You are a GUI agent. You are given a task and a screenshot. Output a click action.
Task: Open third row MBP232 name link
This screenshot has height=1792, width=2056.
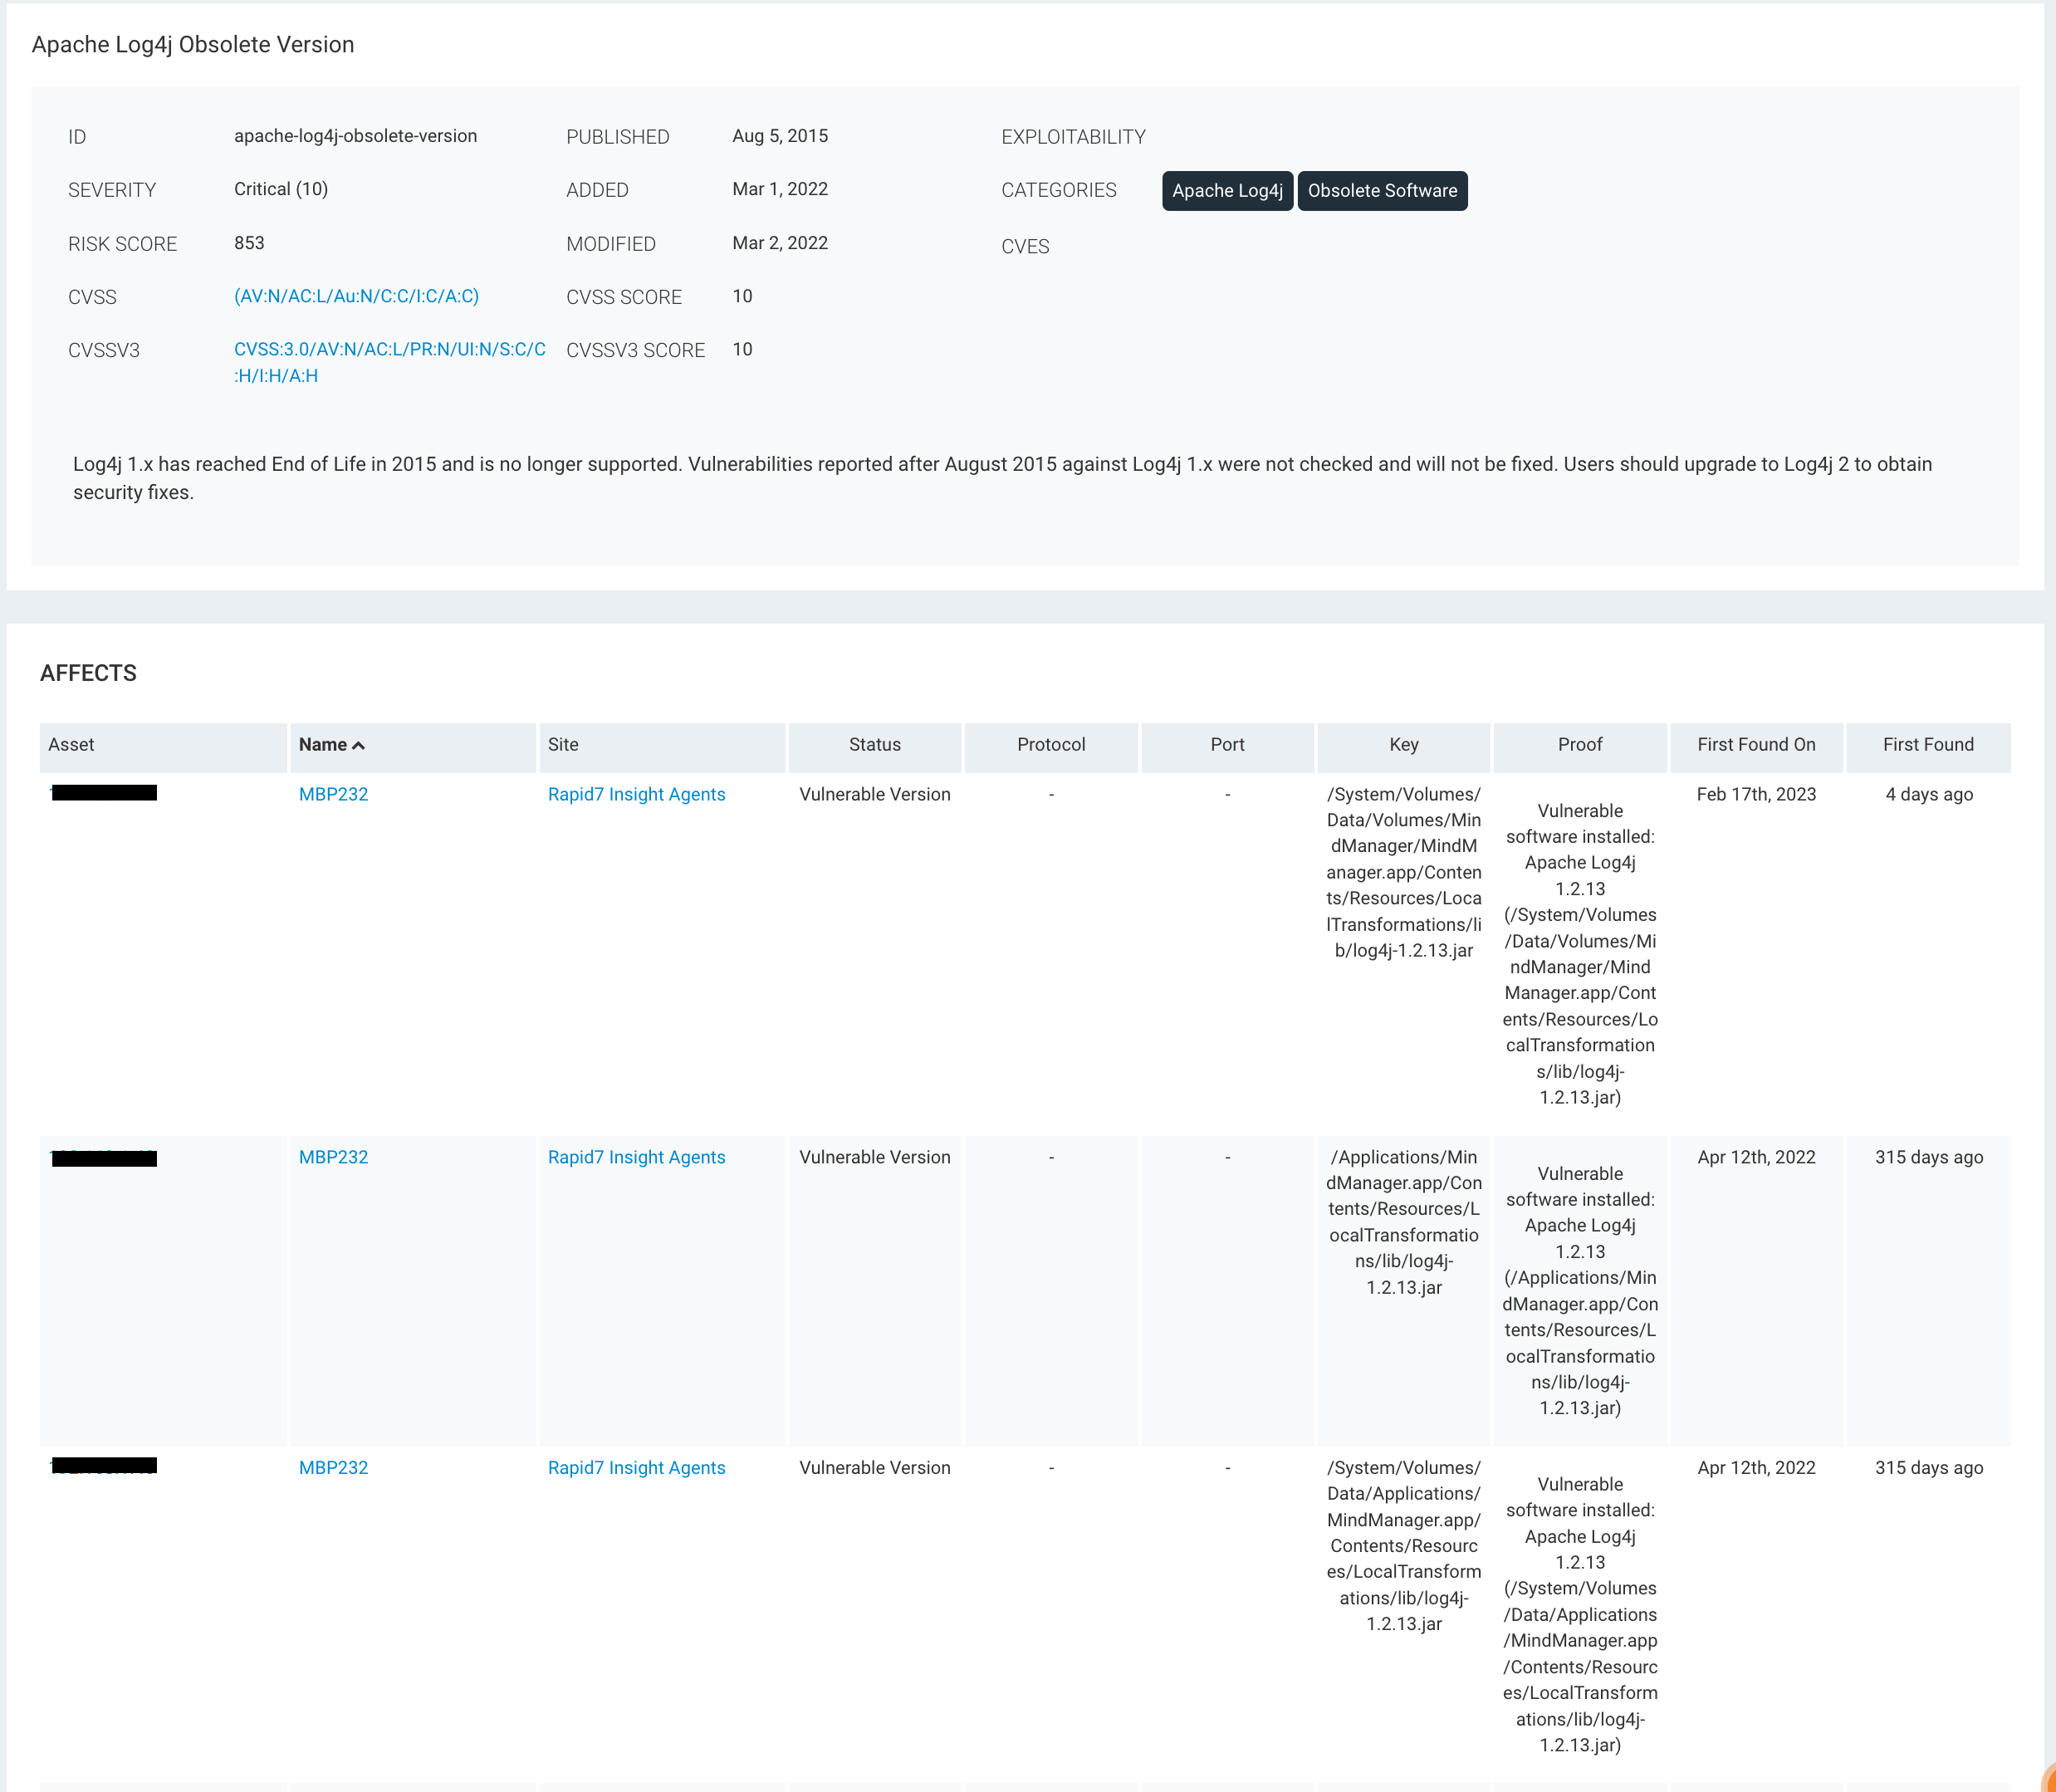[333, 1467]
